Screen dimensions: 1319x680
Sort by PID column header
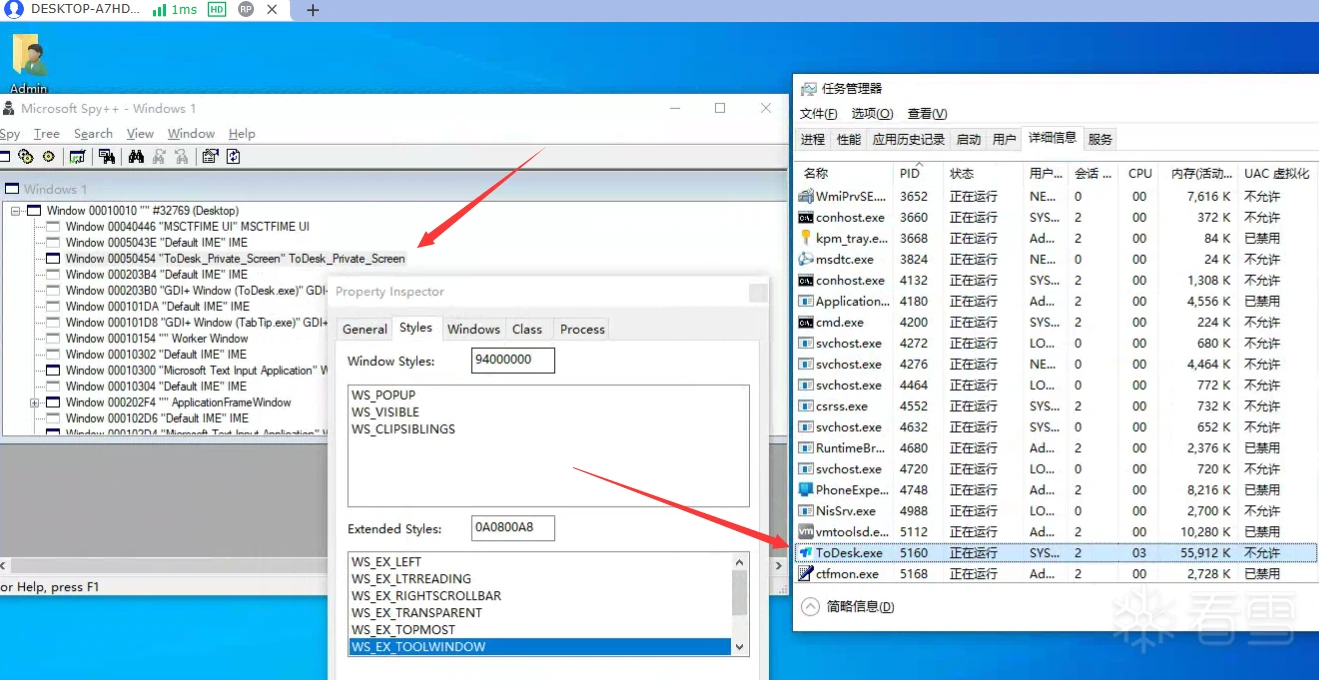(x=919, y=173)
